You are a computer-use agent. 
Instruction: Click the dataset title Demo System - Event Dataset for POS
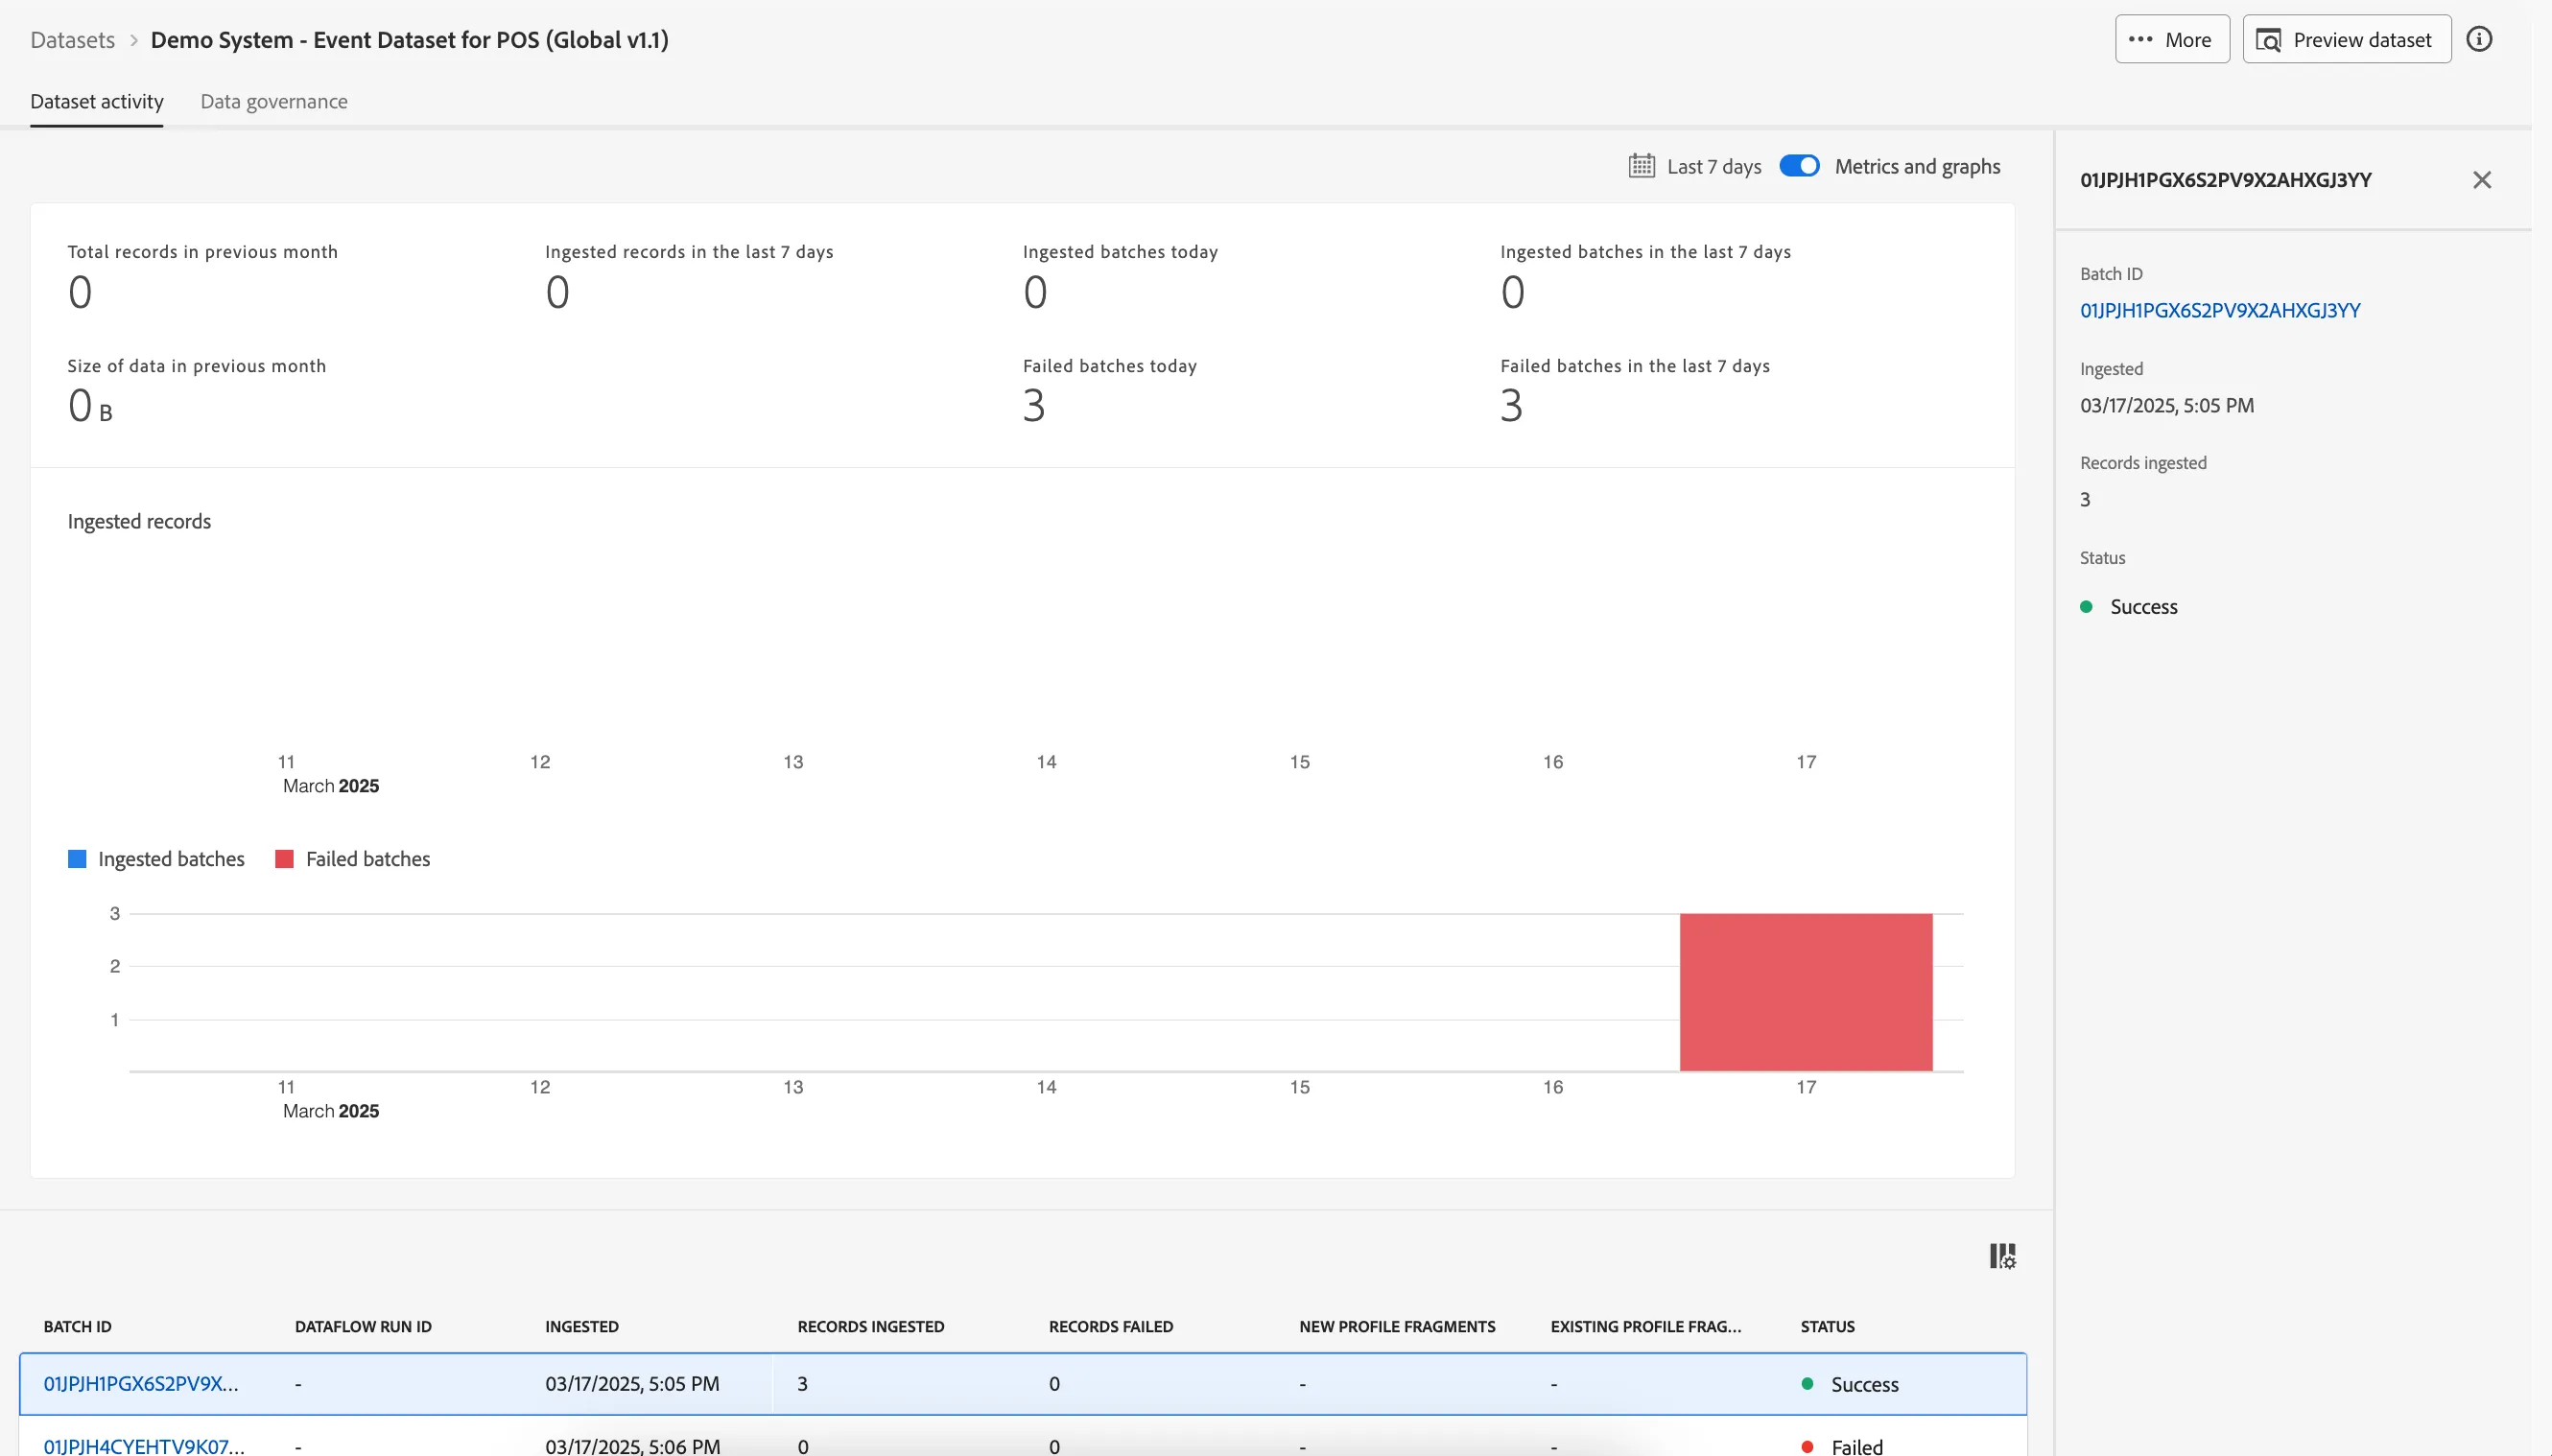tap(409, 40)
